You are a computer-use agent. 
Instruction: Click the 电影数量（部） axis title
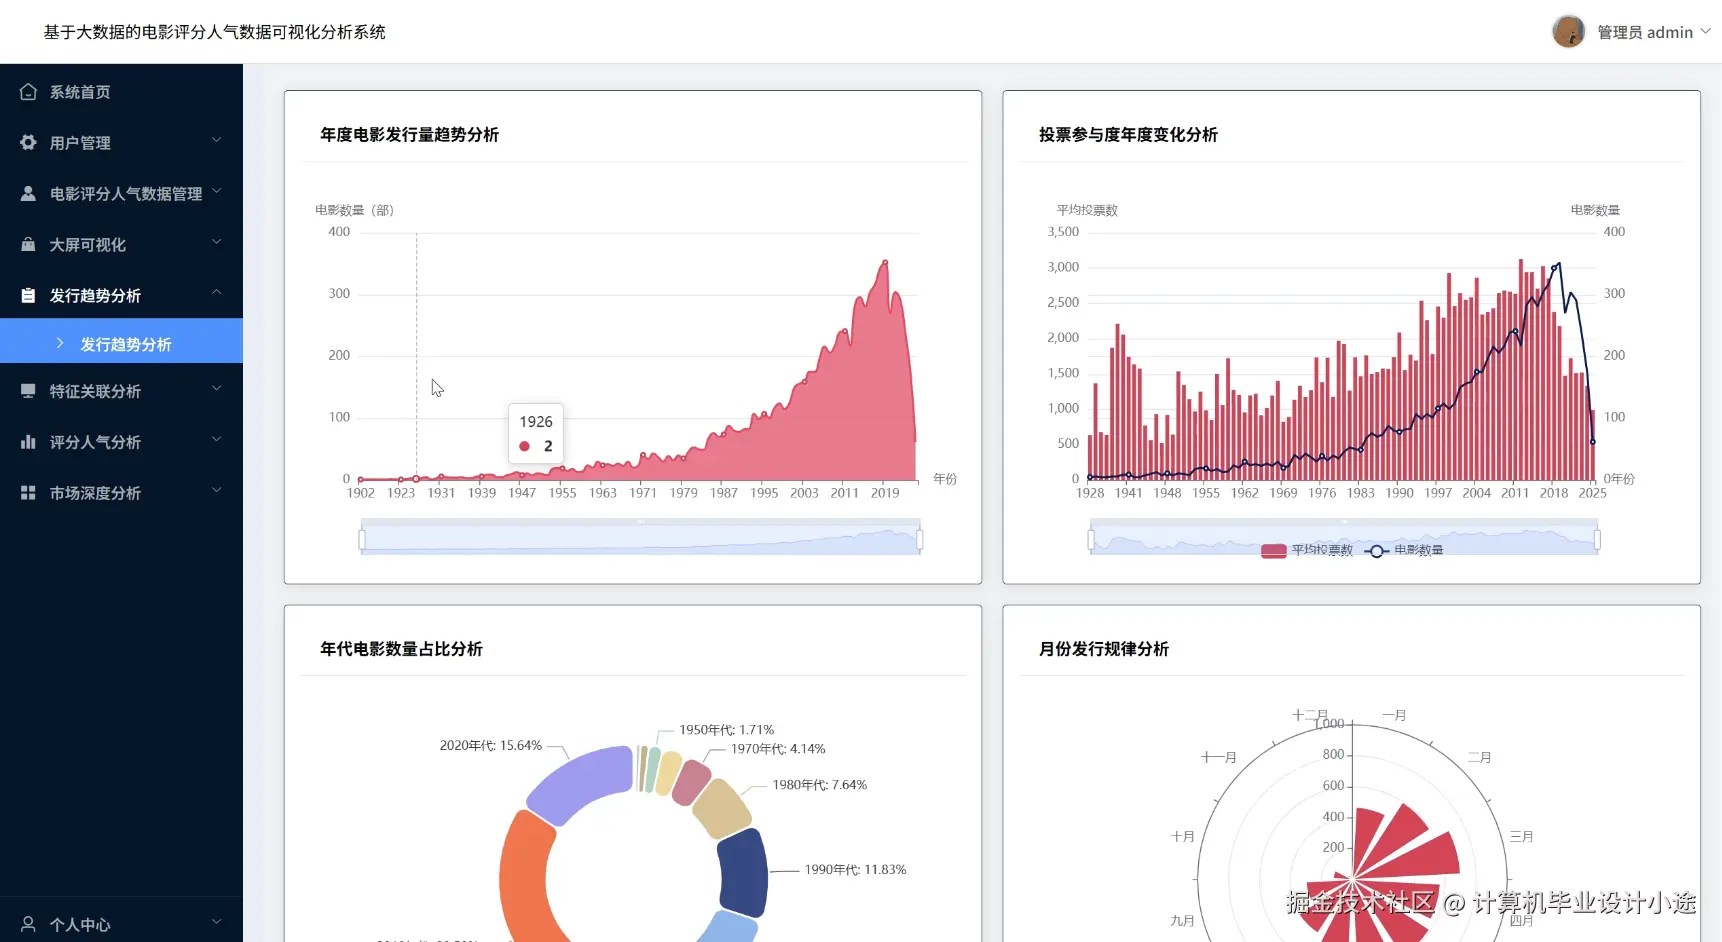coord(355,210)
